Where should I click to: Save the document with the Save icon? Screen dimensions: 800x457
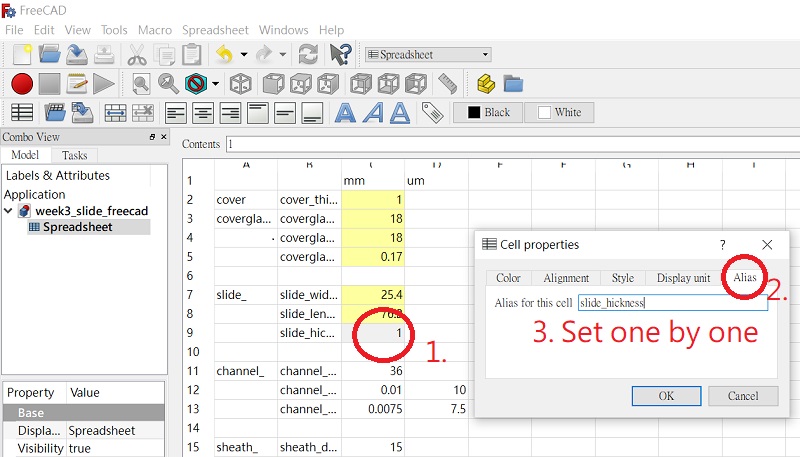[x=77, y=54]
